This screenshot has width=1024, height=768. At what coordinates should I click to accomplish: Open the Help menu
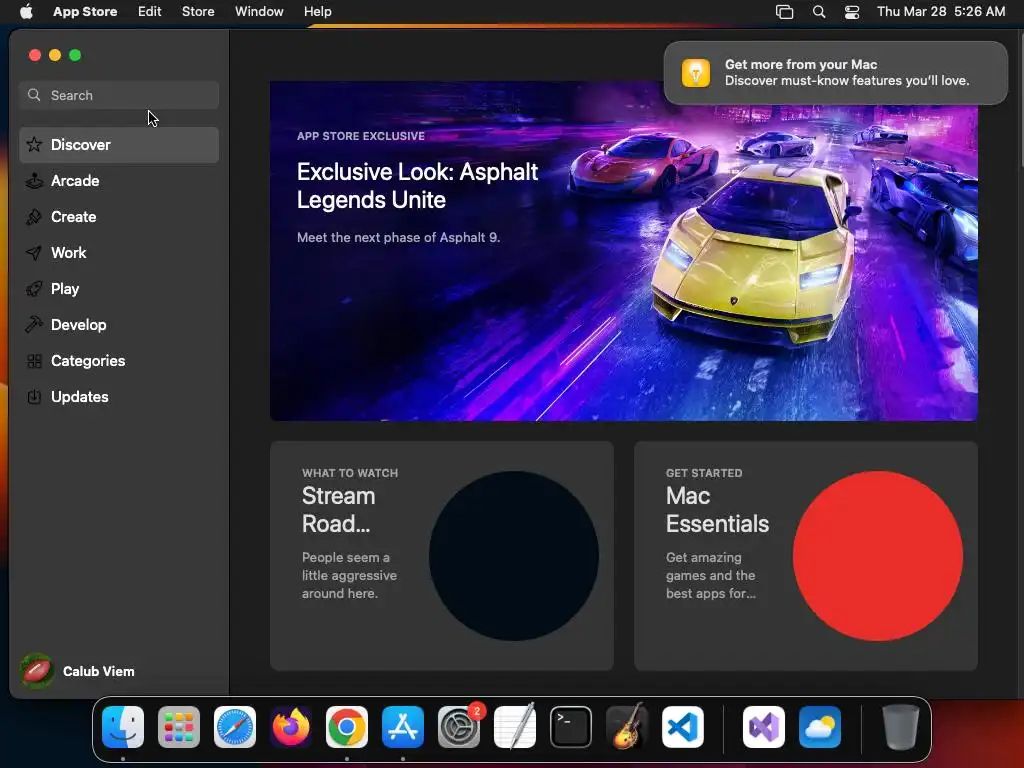[x=317, y=12]
